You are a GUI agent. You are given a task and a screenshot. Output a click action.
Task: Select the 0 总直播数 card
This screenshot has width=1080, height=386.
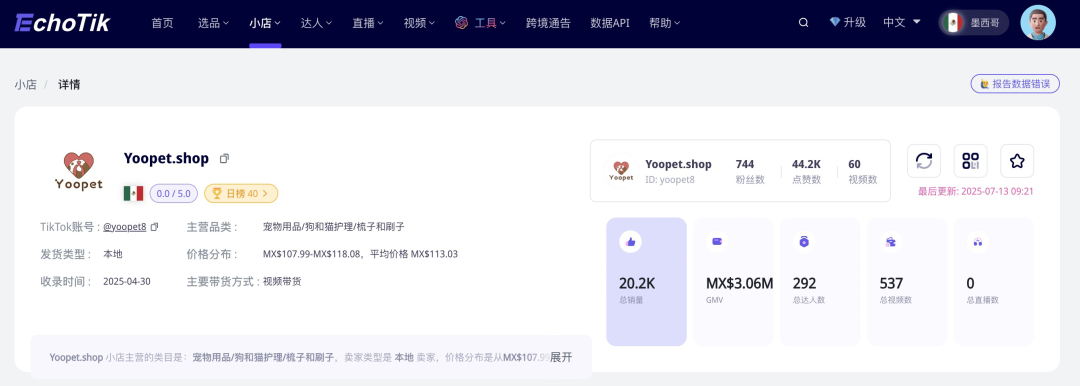coord(994,281)
